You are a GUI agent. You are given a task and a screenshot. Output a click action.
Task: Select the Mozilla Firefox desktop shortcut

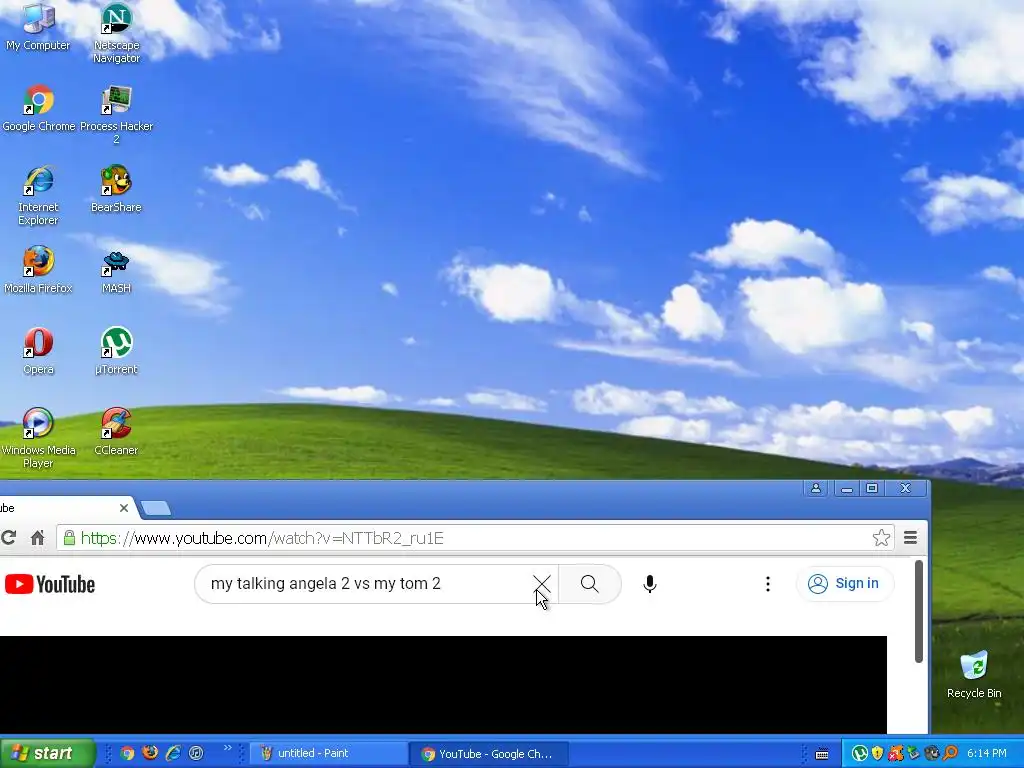pyautogui.click(x=38, y=270)
